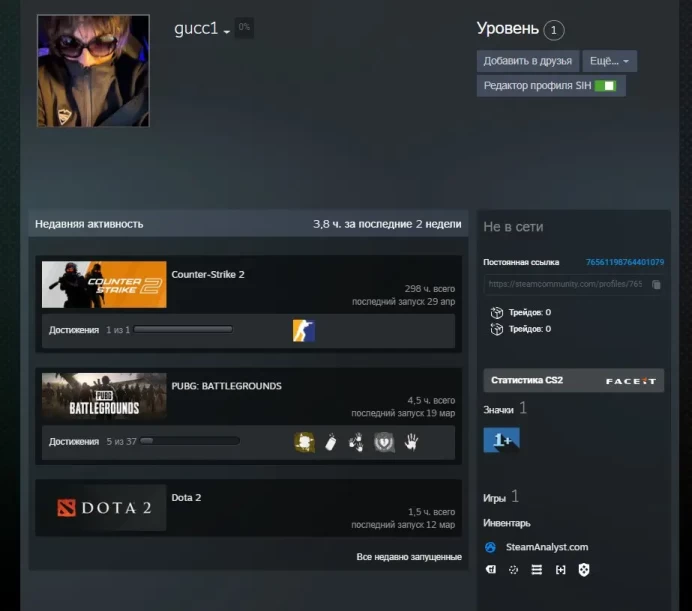Open the gucc1 profile avatar image
The height and width of the screenshot is (611, 692).
(x=93, y=71)
